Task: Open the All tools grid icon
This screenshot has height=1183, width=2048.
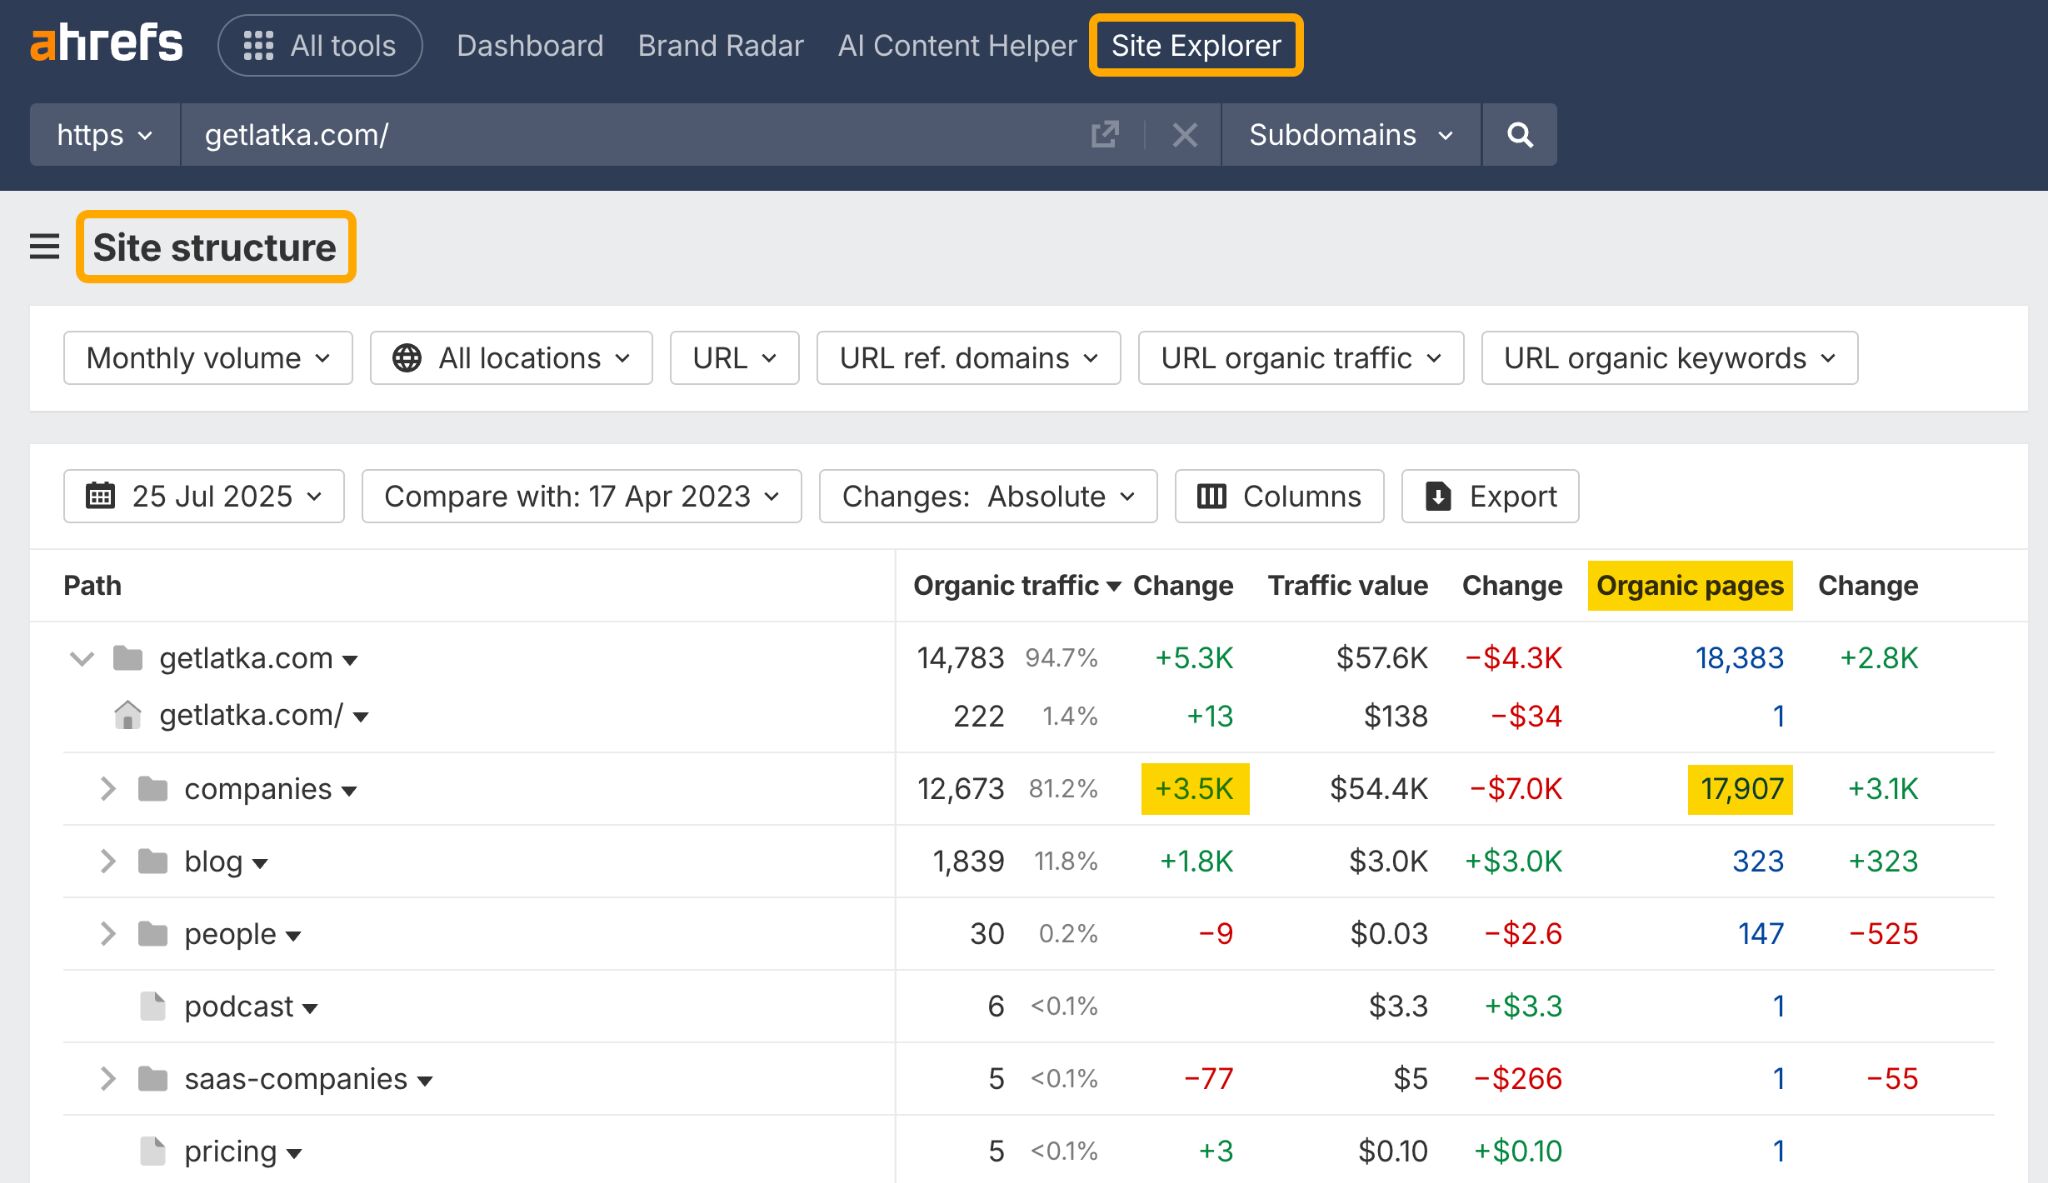Action: click(x=258, y=45)
